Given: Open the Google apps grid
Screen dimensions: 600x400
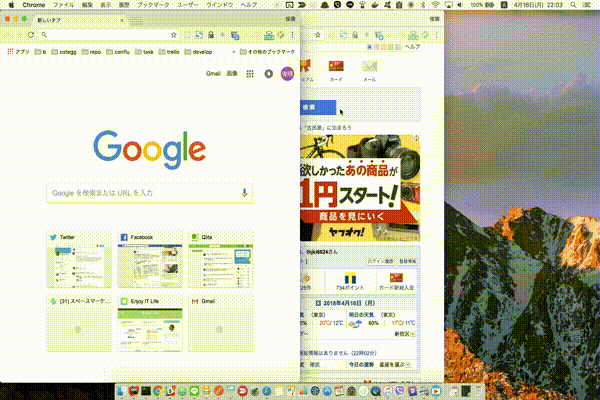Looking at the screenshot, I should tap(249, 73).
